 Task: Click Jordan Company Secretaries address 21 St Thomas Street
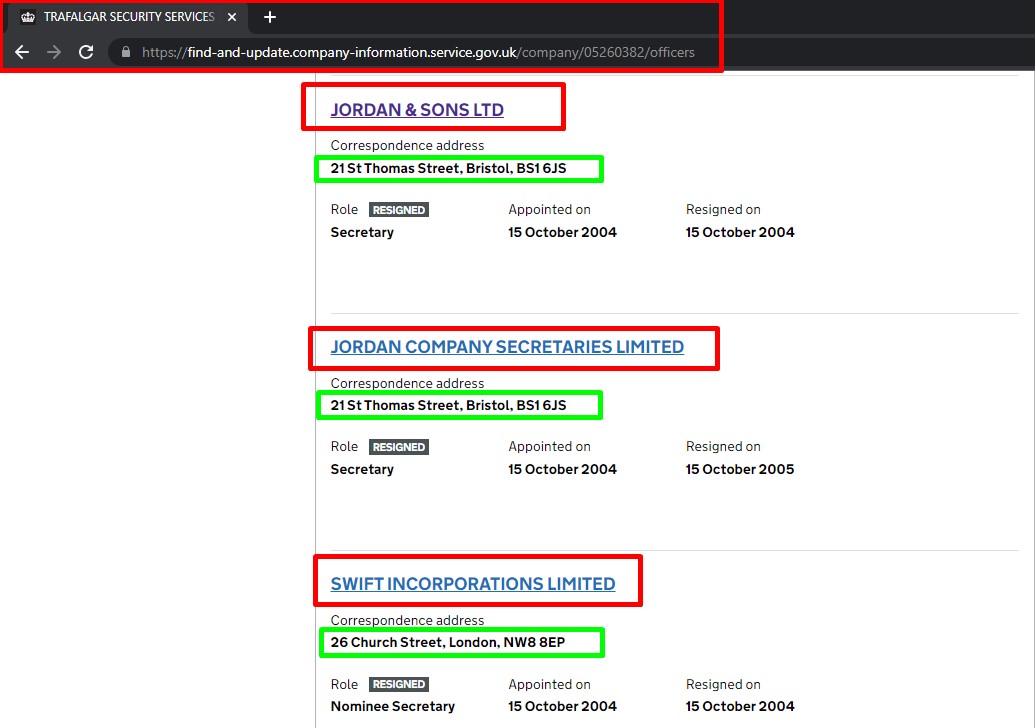[x=448, y=405]
